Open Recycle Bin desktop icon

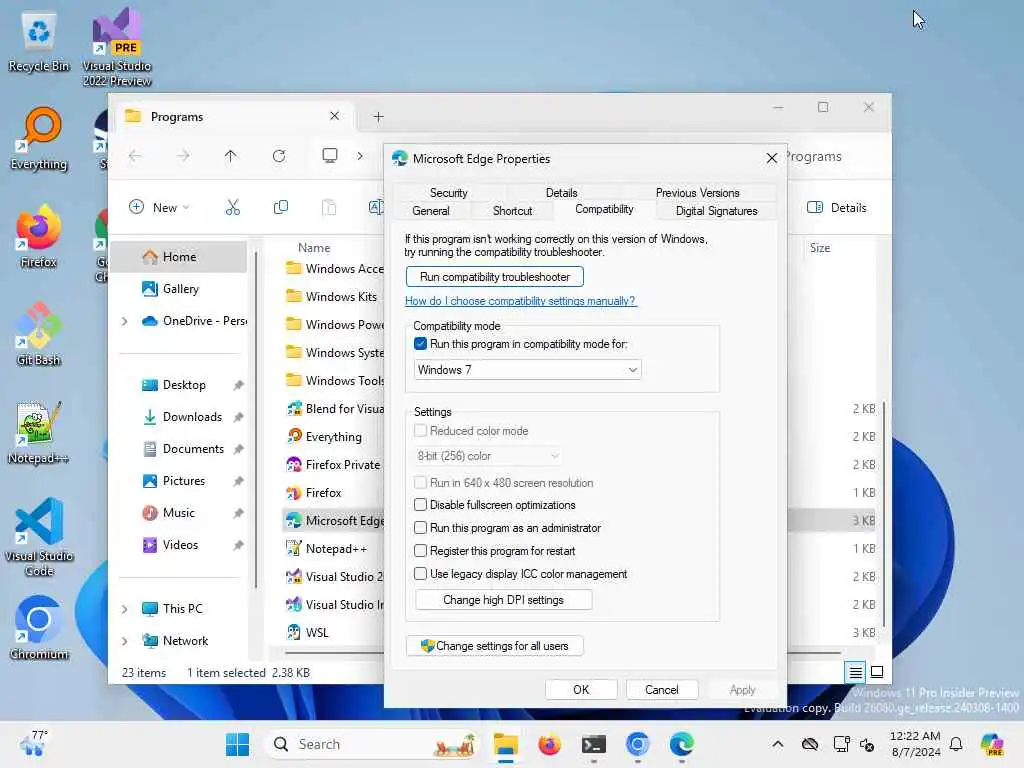pyautogui.click(x=39, y=42)
